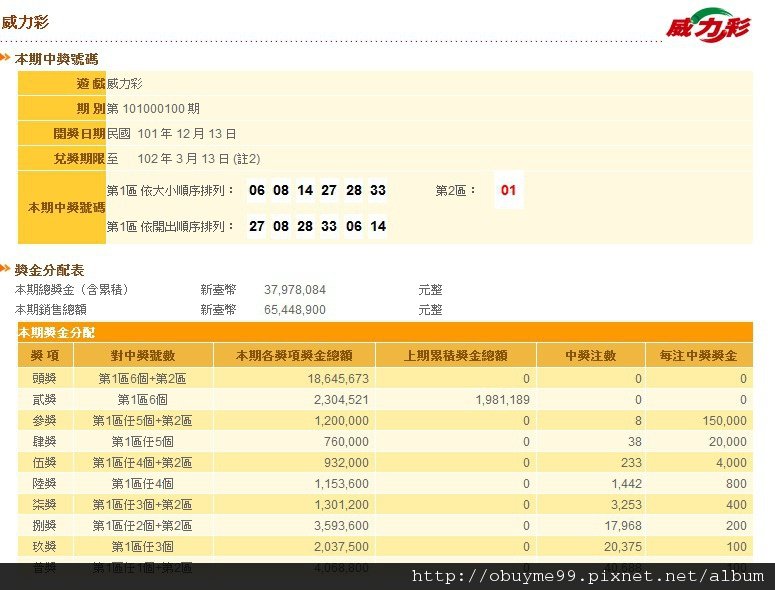This screenshot has height=590, width=775.
Task: Click the 上期累積獎金總額 column header
Action: click(456, 355)
